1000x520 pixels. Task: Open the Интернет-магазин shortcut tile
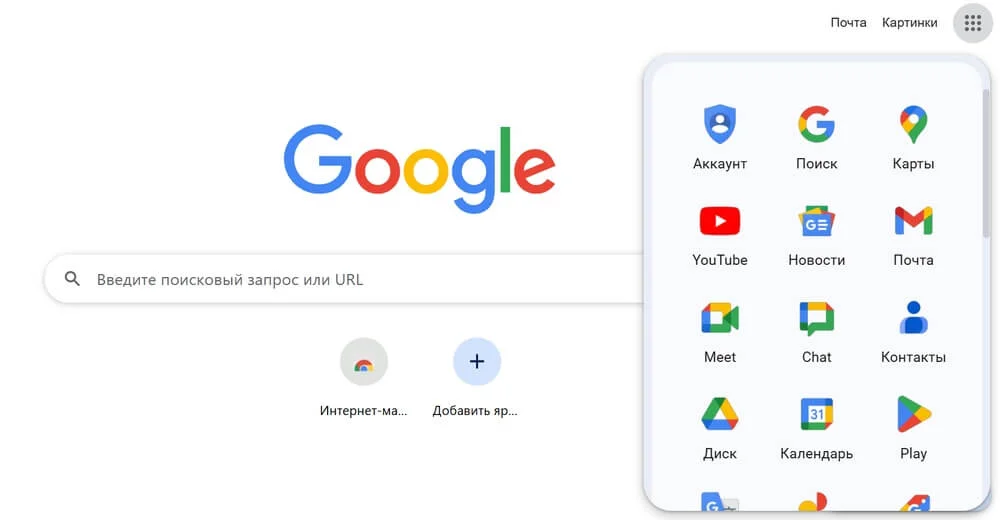point(364,376)
